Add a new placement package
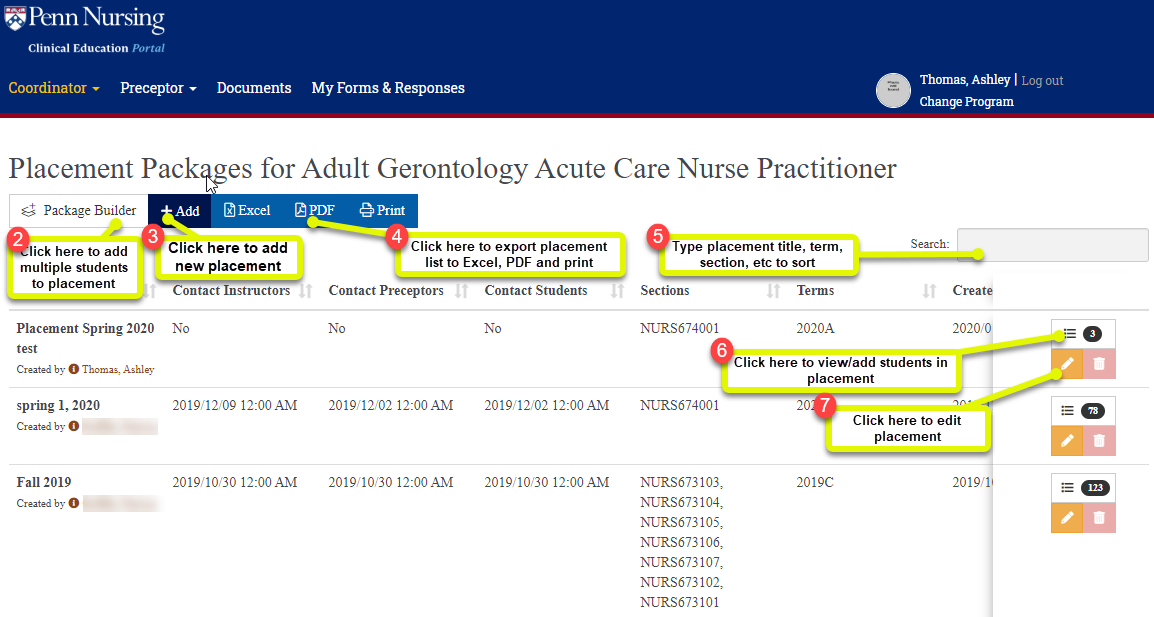This screenshot has height=617, width=1154. point(180,211)
